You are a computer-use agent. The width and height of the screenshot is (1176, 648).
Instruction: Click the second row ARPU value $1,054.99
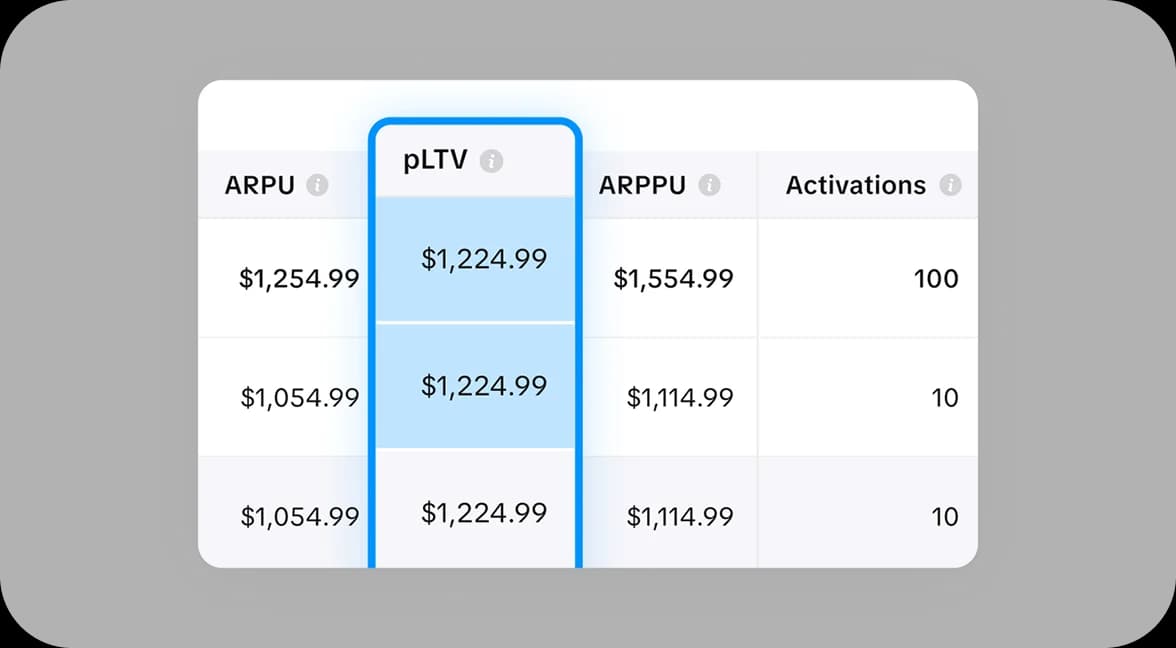[x=300, y=397]
